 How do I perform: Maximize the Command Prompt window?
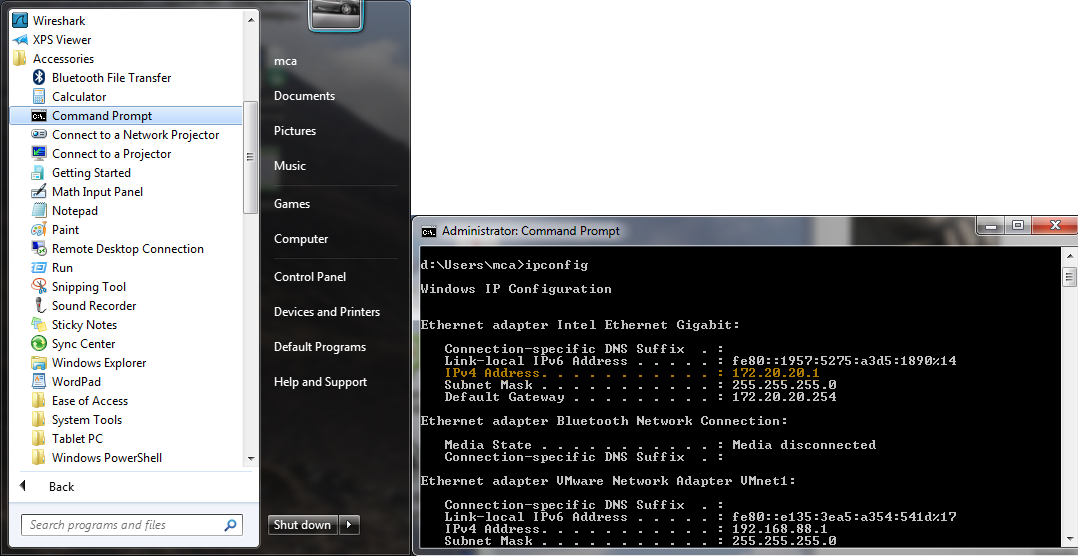coord(1018,225)
